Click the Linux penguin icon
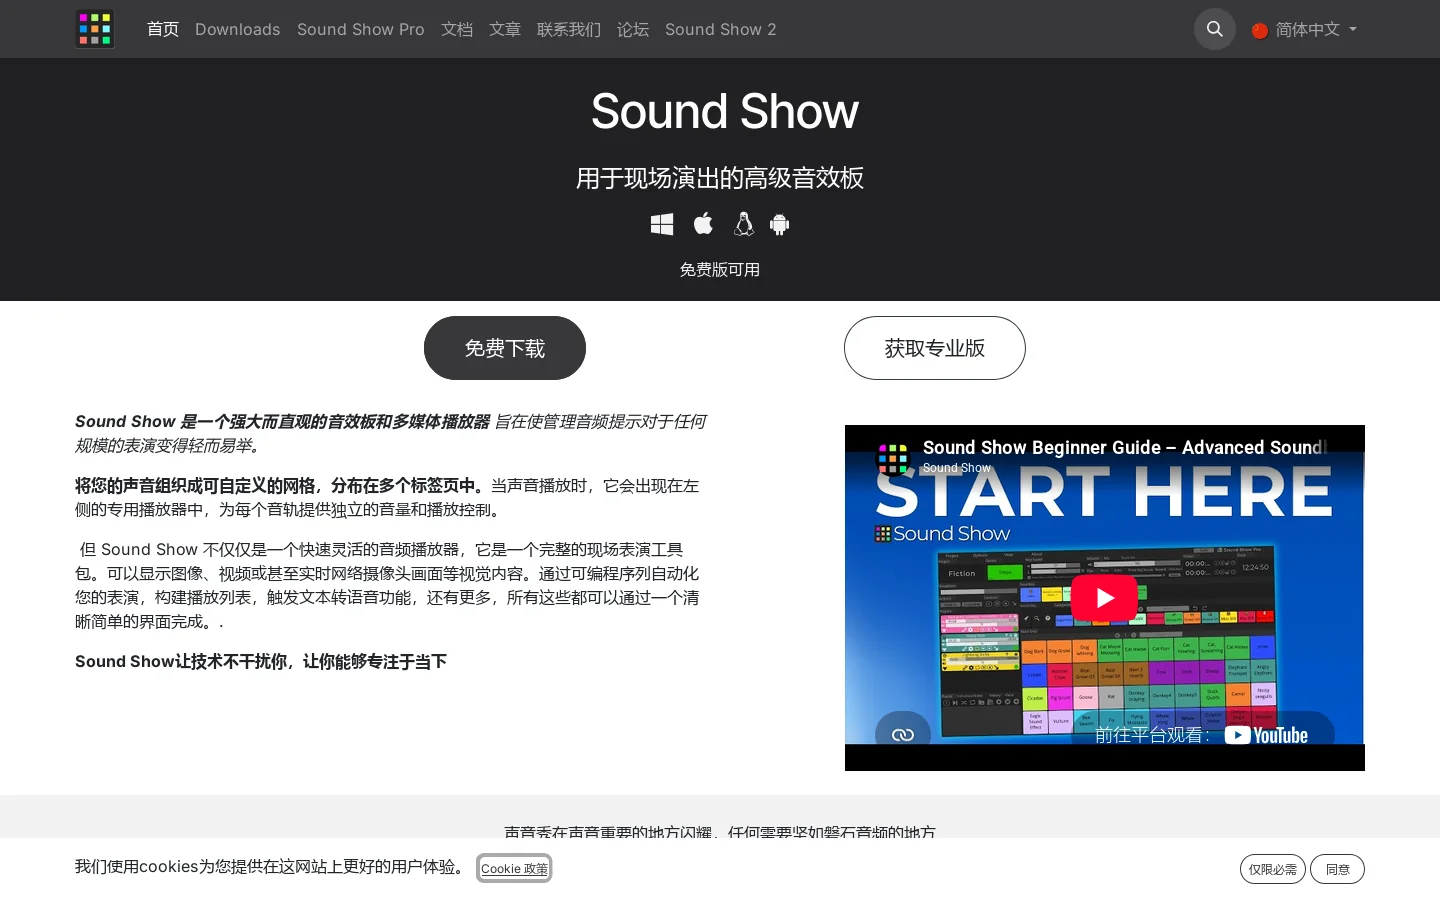The width and height of the screenshot is (1440, 900). (743, 224)
